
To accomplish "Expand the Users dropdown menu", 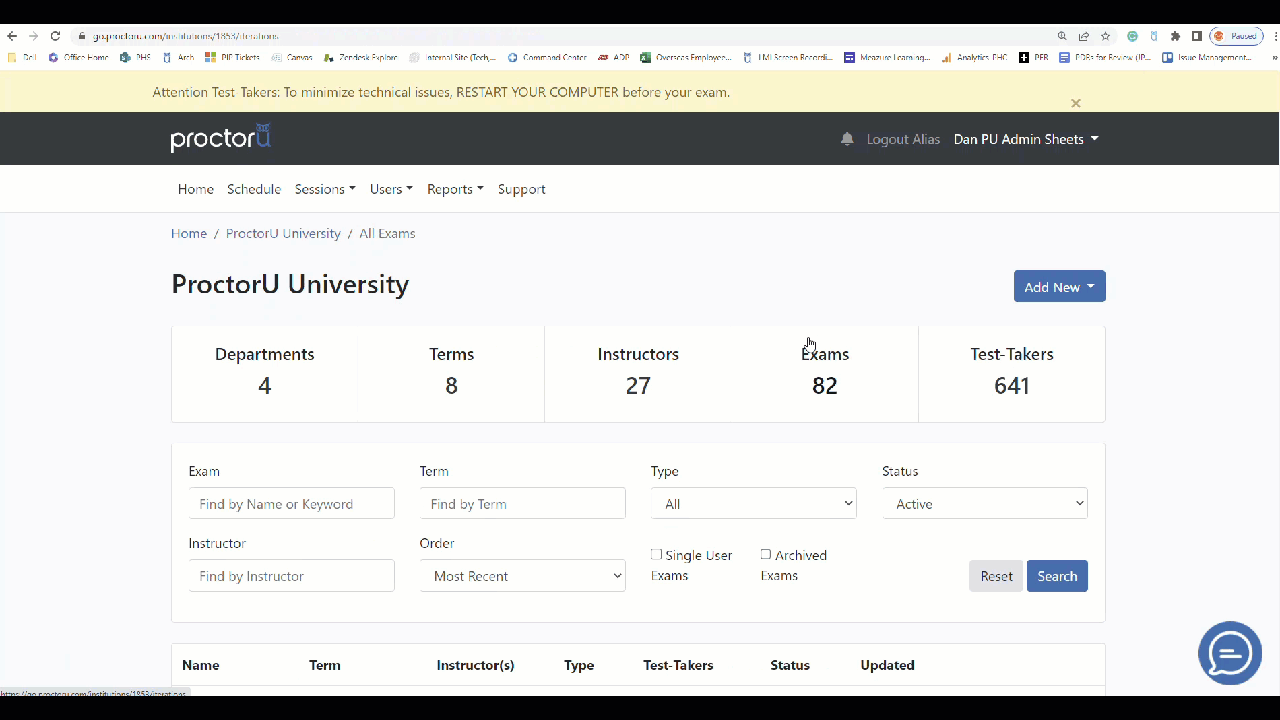I will (391, 189).
